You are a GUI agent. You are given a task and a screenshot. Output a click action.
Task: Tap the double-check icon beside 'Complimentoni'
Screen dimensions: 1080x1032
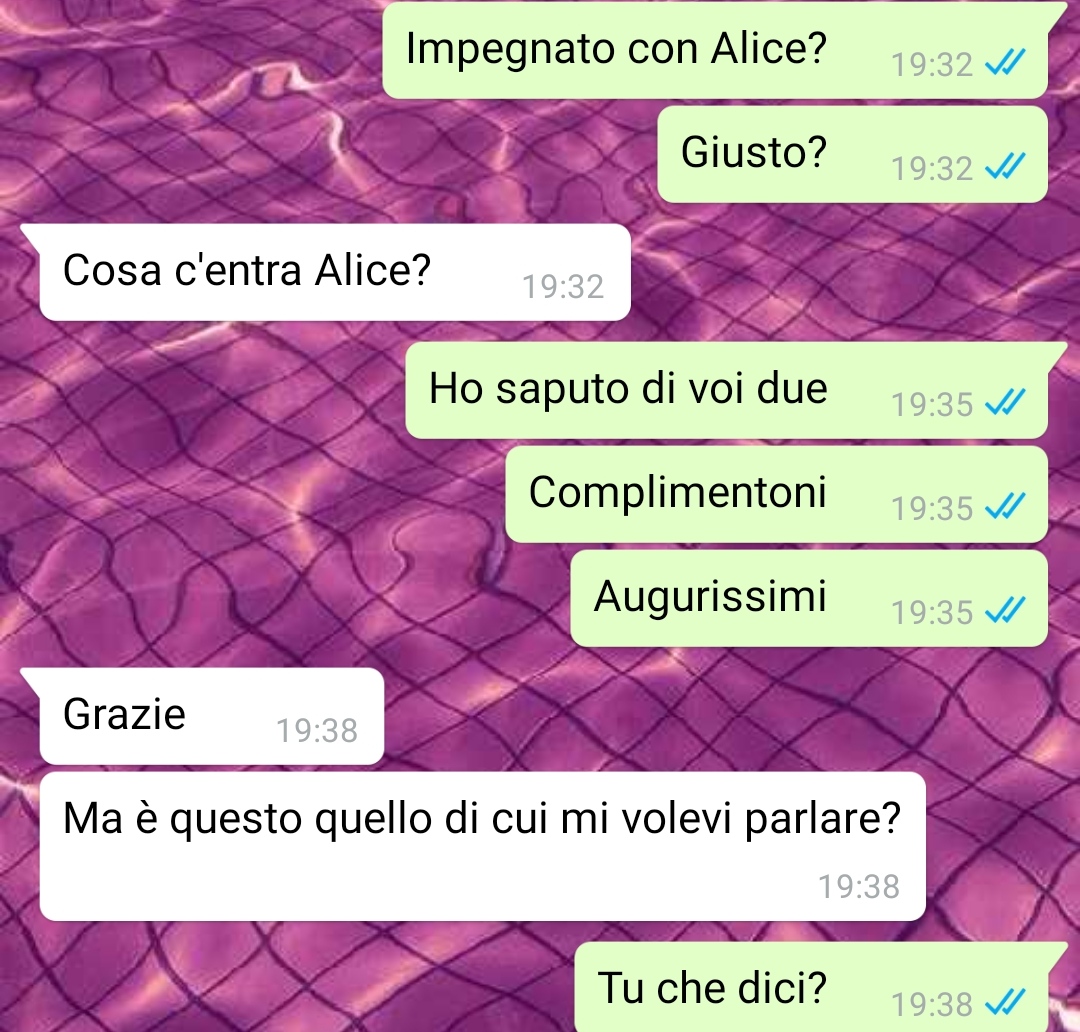[1005, 507]
